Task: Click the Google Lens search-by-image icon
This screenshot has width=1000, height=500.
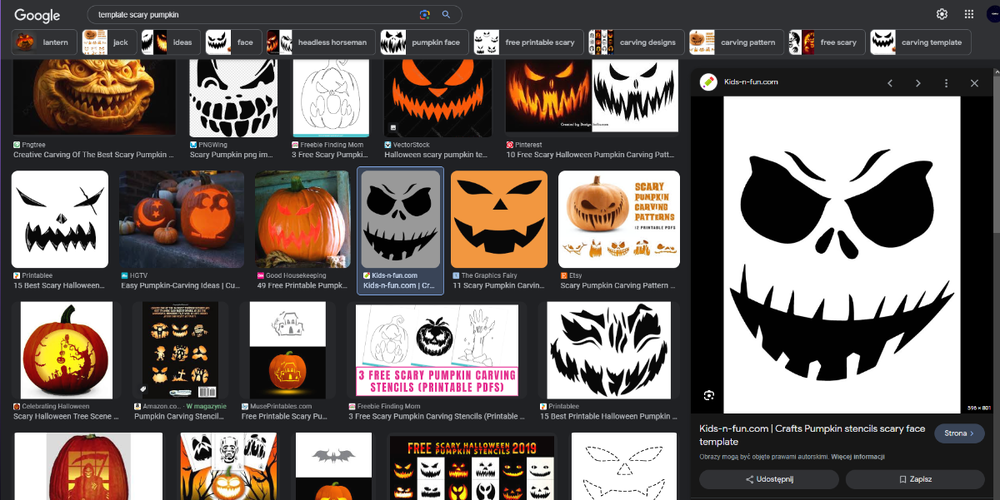Action: tap(425, 15)
